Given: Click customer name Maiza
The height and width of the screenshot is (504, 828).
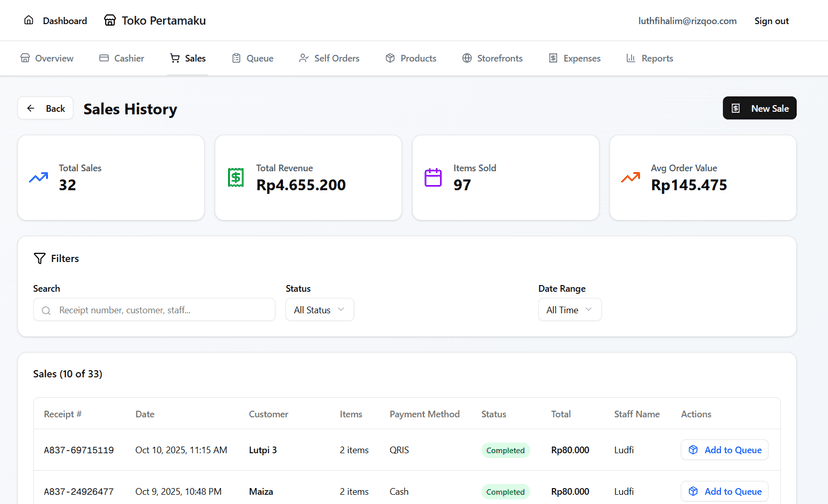Looking at the screenshot, I should 261,492.
